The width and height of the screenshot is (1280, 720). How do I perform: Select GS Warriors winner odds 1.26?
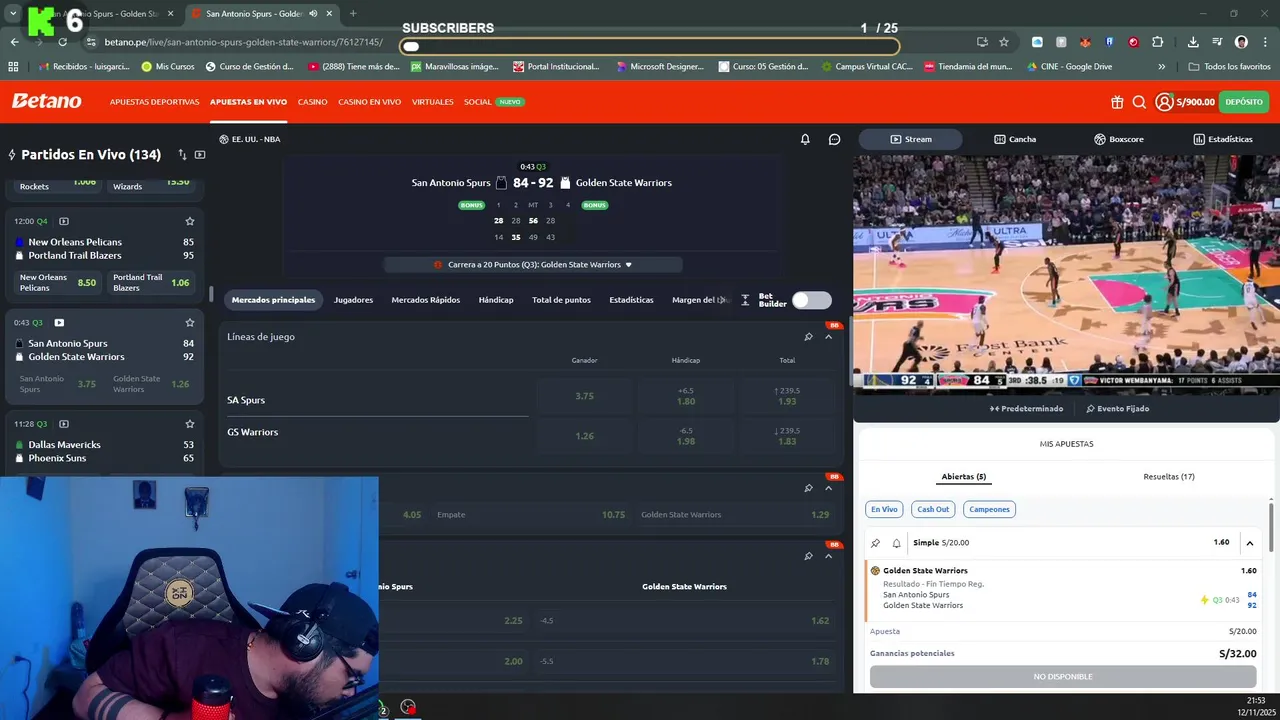(585, 436)
